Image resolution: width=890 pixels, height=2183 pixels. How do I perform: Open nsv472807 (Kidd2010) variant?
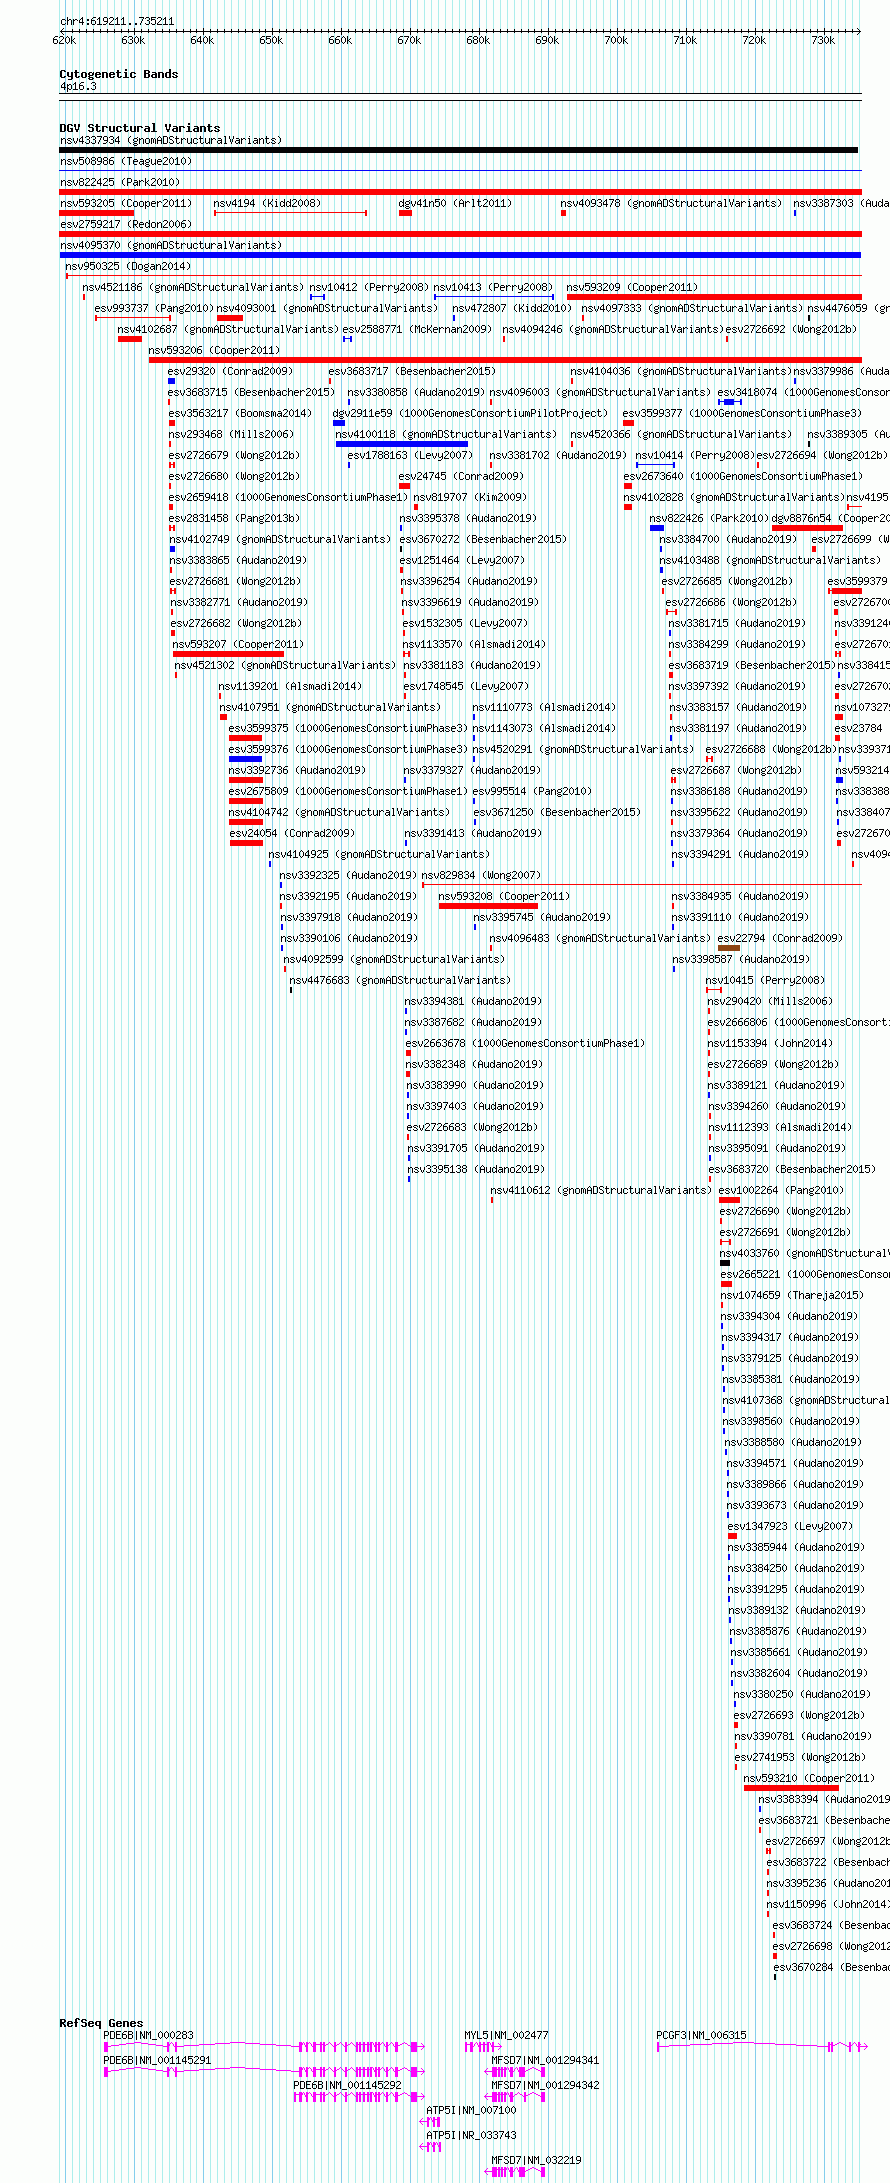(512, 308)
